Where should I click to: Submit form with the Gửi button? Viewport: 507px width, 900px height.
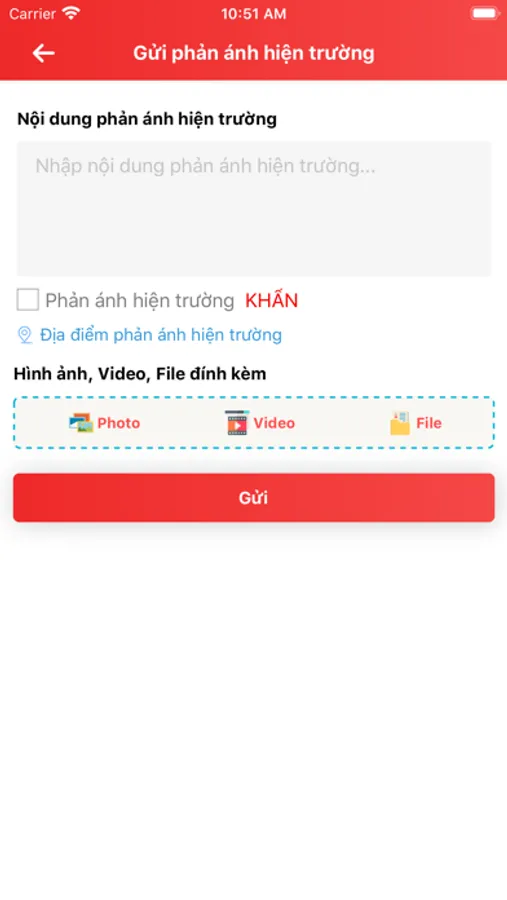(x=254, y=498)
